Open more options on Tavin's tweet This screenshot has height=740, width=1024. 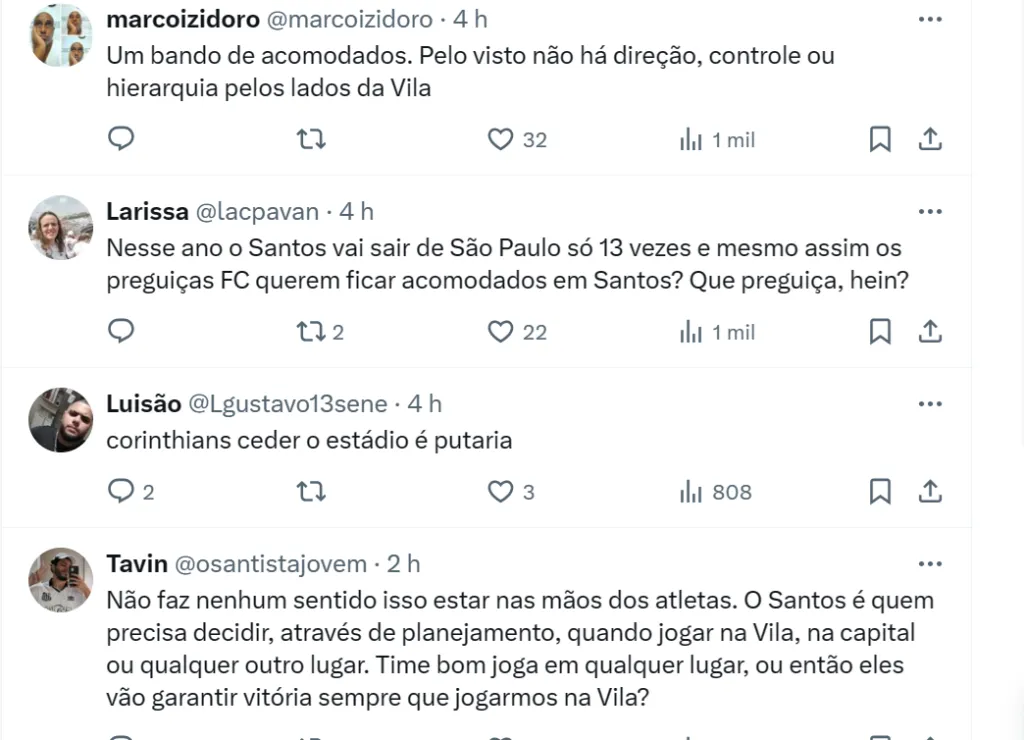(x=930, y=564)
